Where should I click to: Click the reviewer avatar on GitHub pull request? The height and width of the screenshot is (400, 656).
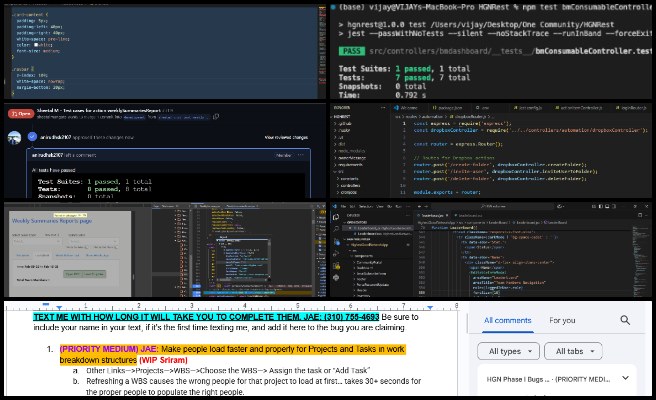(x=14, y=138)
